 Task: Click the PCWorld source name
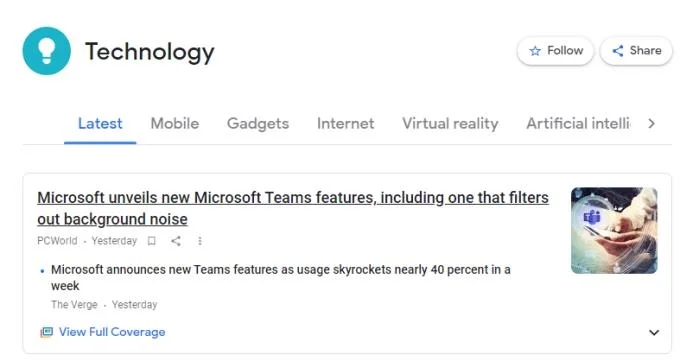57,241
